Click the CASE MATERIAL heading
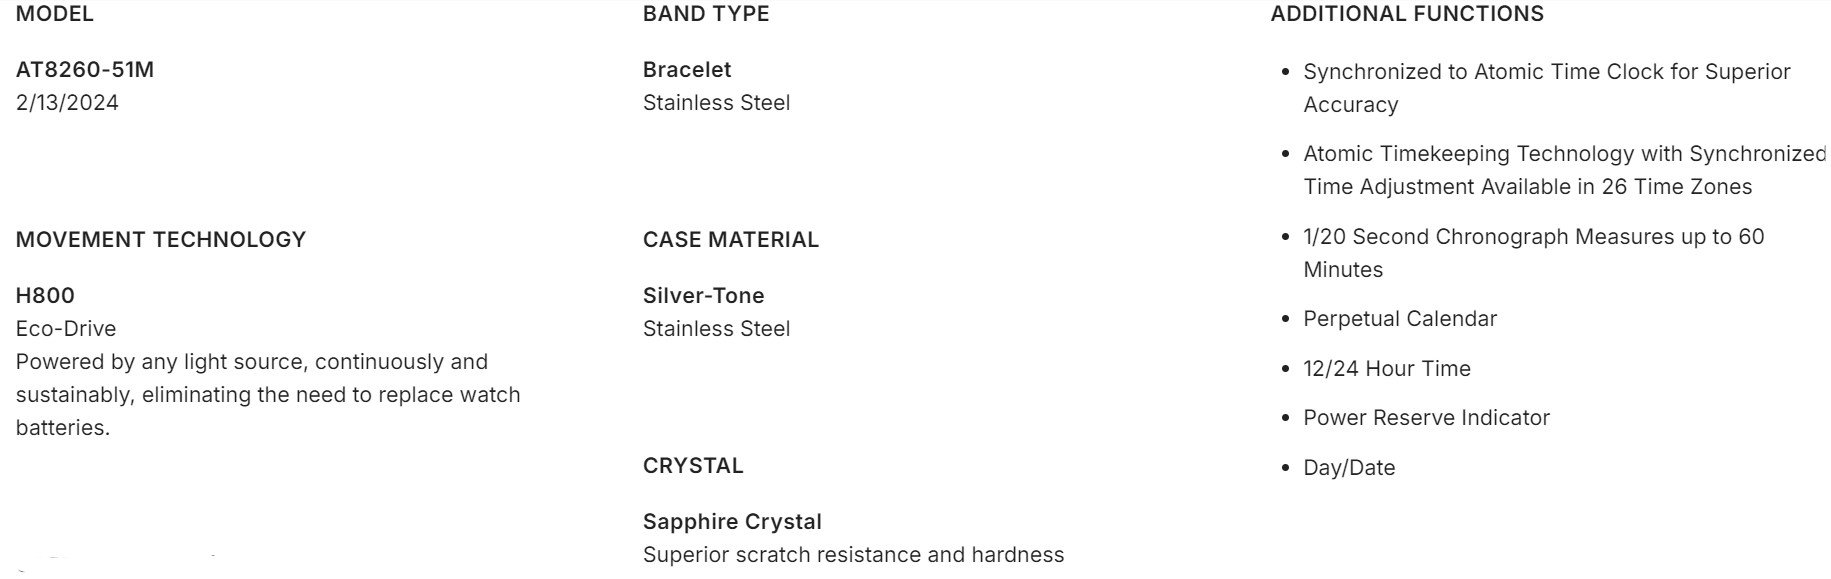 tap(731, 240)
